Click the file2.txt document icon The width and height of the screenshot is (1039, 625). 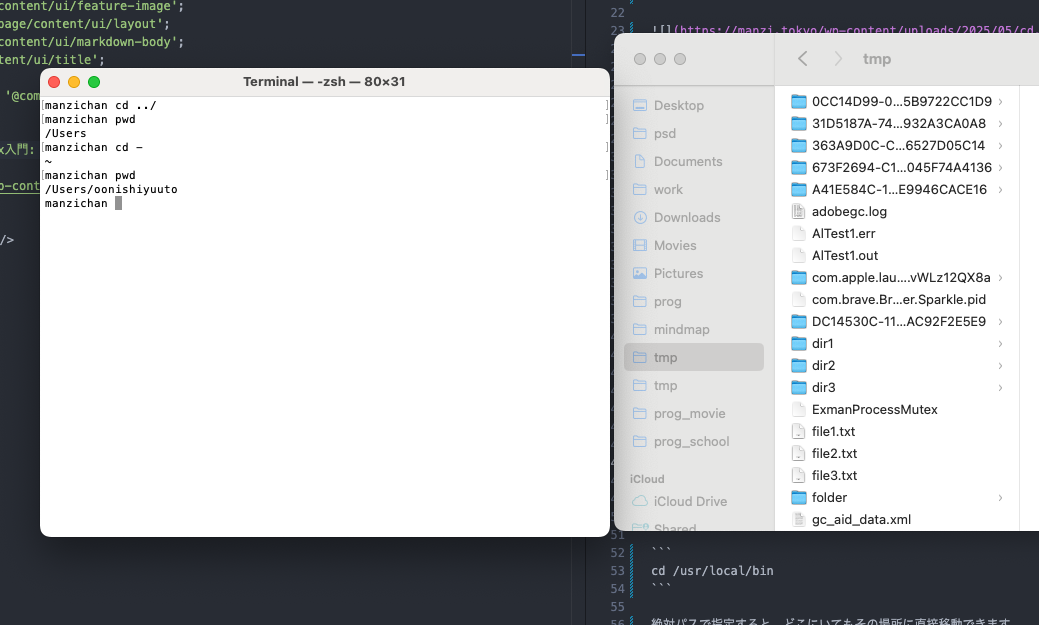click(799, 453)
